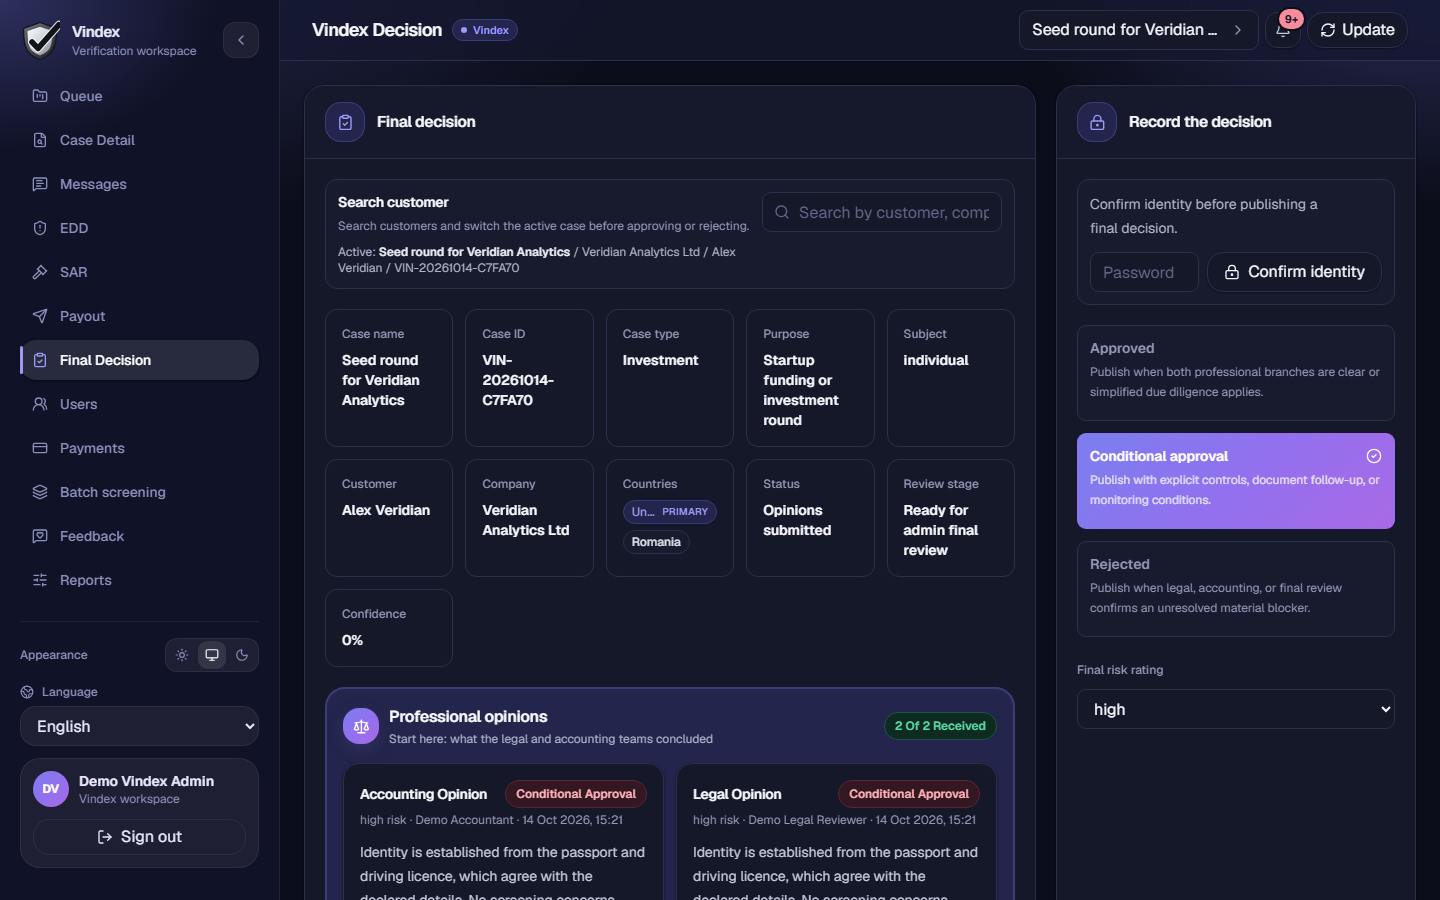
Task: Click the '2 Of 2 Received' status badge
Action: (x=940, y=726)
